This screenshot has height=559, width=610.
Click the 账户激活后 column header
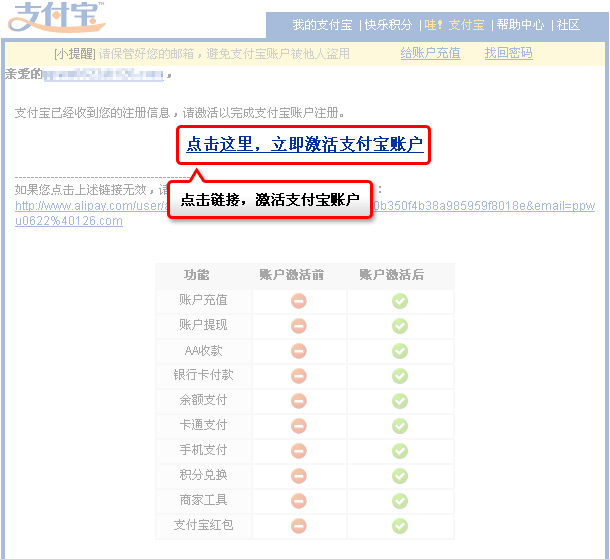tap(392, 275)
